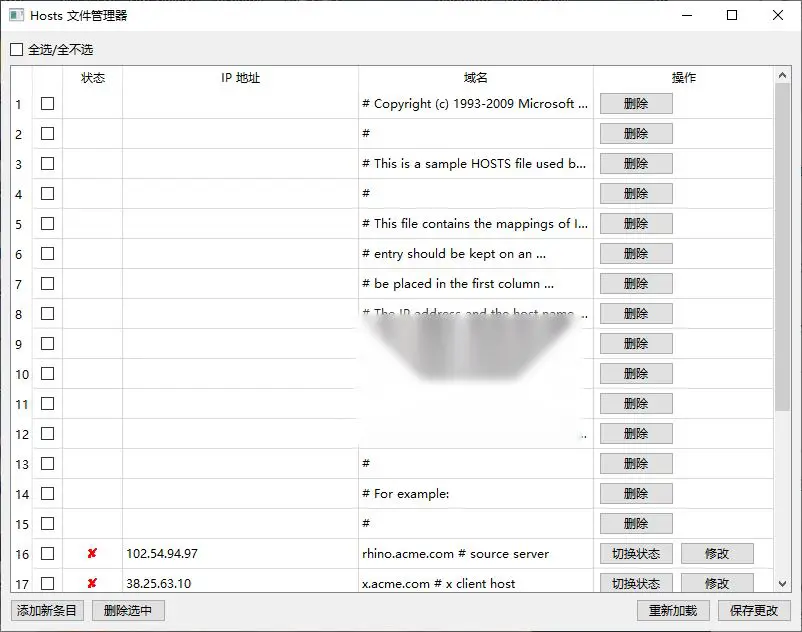
Task: Click 切换状态 for rhino.acme.com
Action: tap(636, 554)
